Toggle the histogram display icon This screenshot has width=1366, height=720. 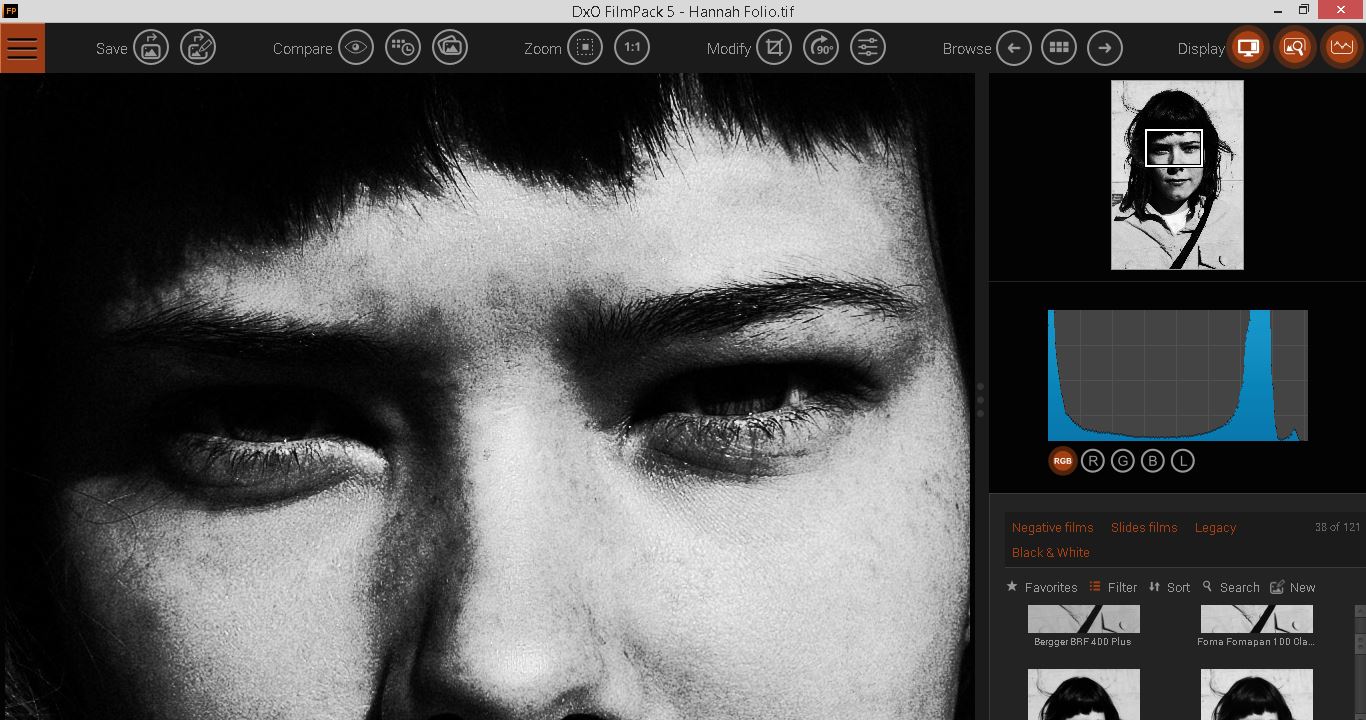click(x=1342, y=48)
